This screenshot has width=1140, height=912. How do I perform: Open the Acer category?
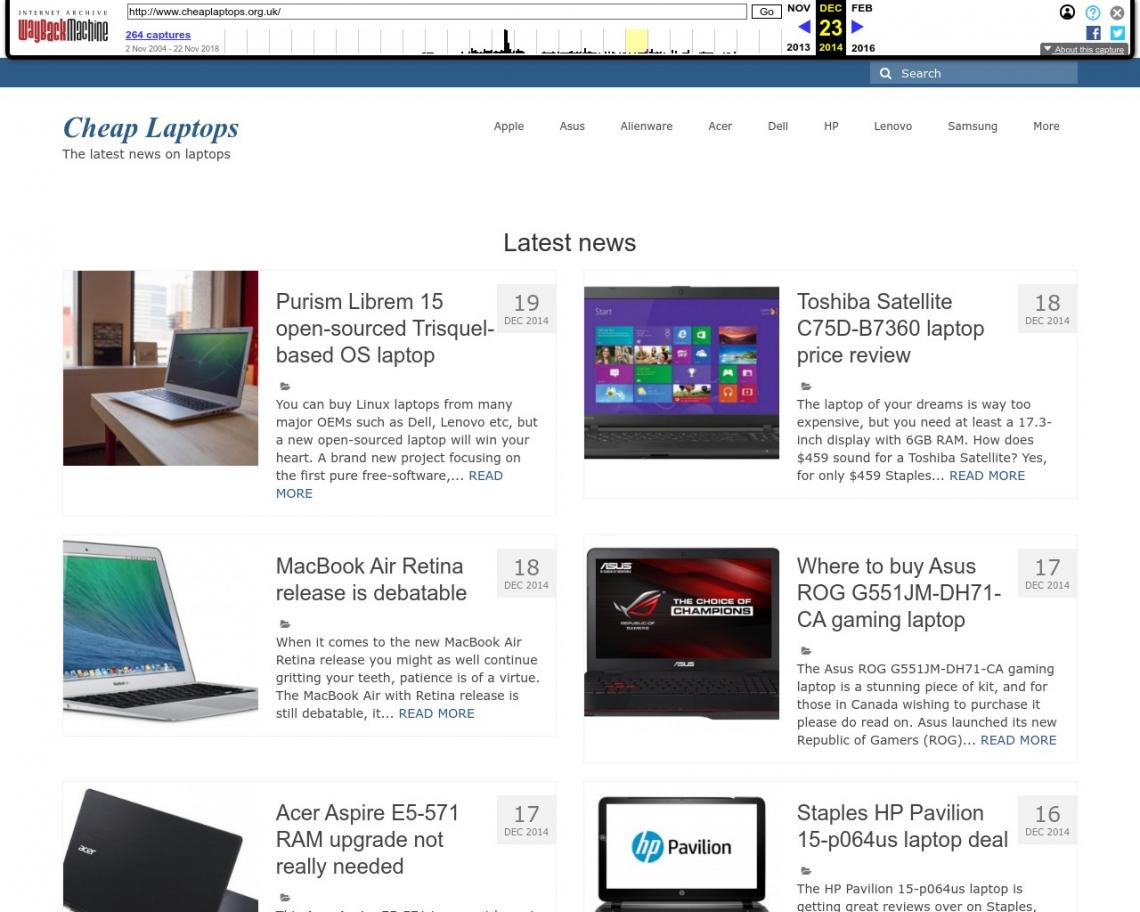coord(720,126)
